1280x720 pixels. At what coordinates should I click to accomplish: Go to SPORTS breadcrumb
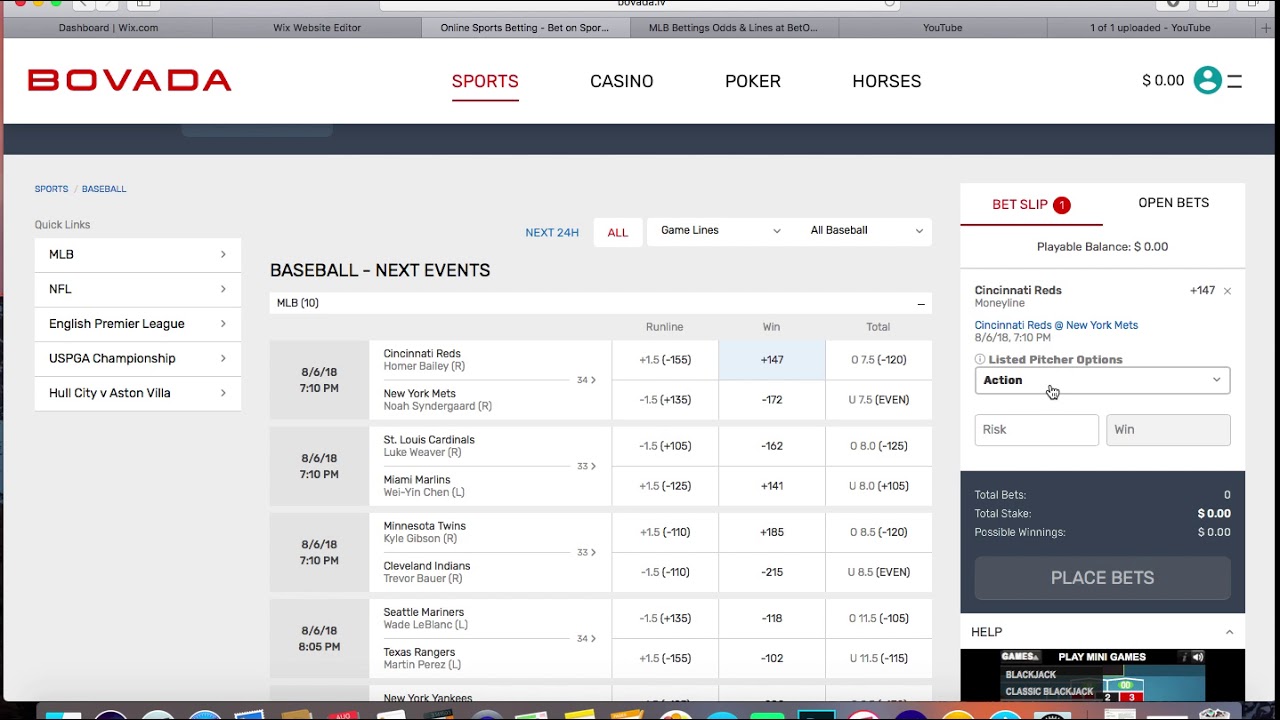click(x=51, y=189)
